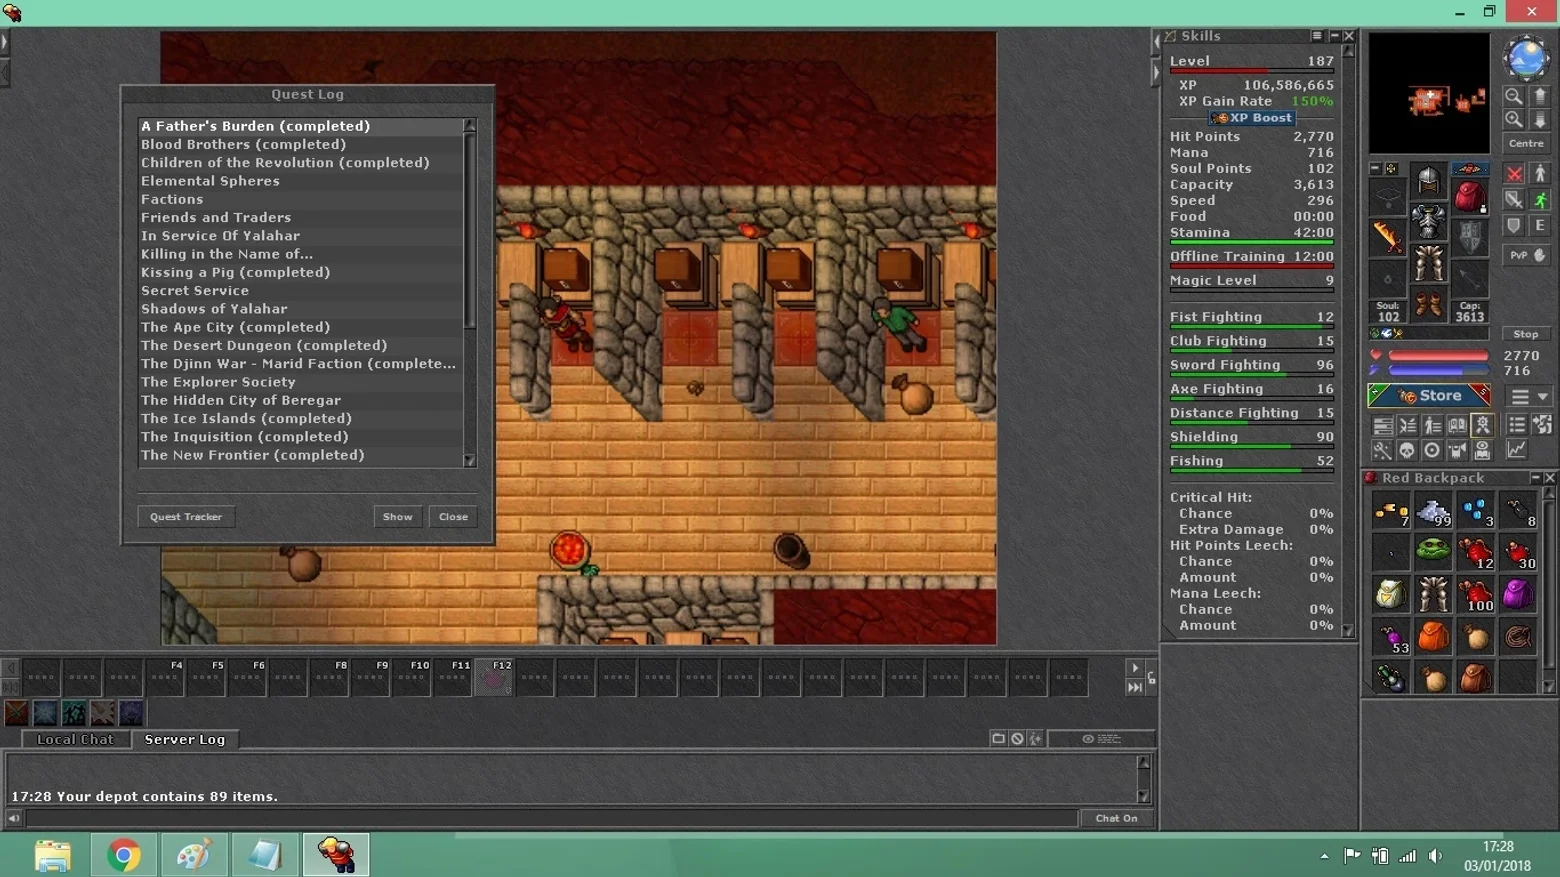This screenshot has height=877, width=1560.
Task: Open the analytics graph icon
Action: tap(1517, 450)
